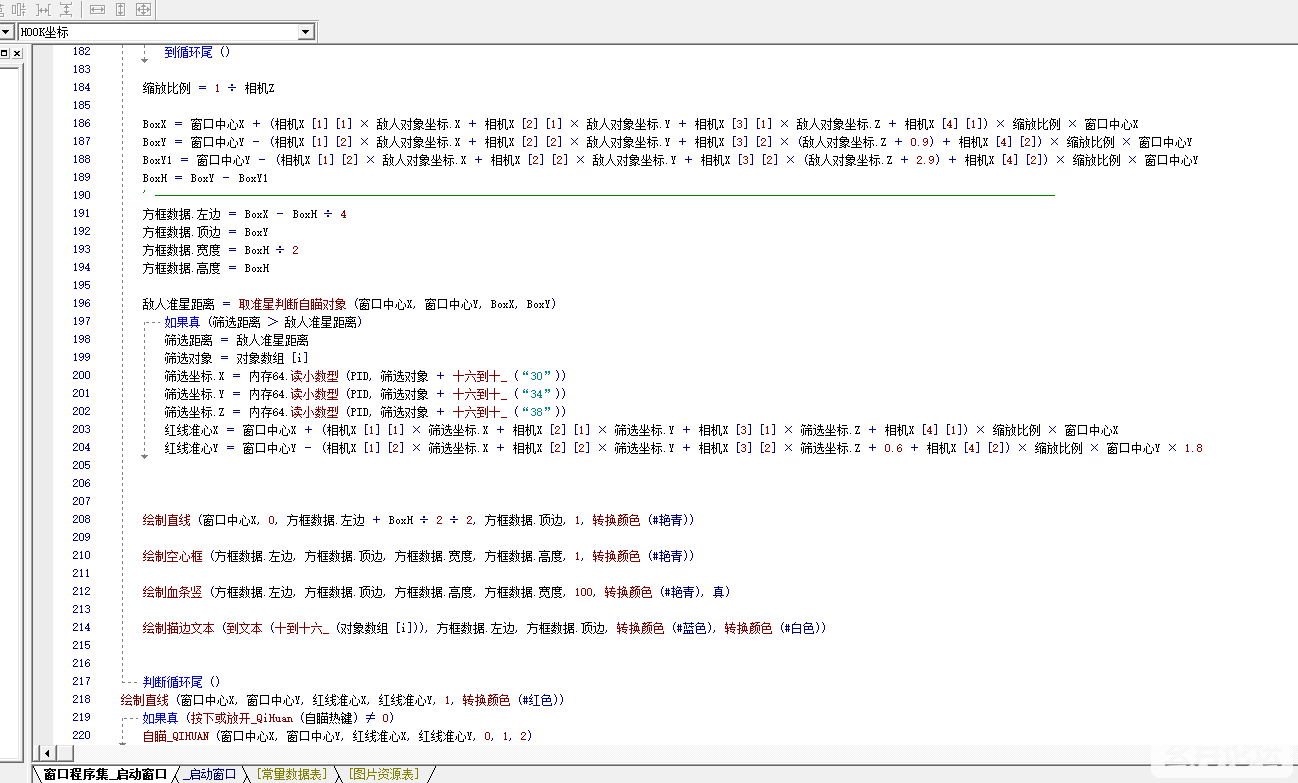Click the 方框数据.高度 = BoxH line
The height and width of the screenshot is (783, 1298).
point(205,268)
